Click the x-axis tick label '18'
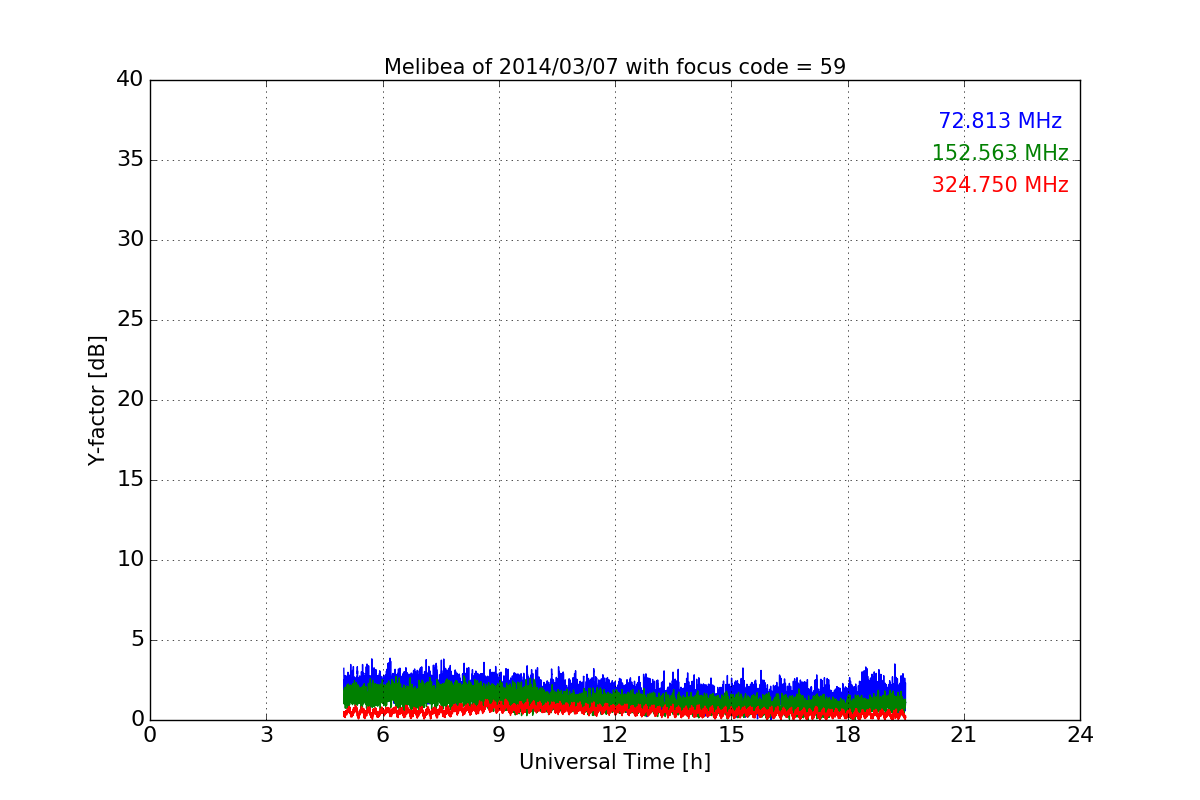The width and height of the screenshot is (1200, 800). (848, 734)
